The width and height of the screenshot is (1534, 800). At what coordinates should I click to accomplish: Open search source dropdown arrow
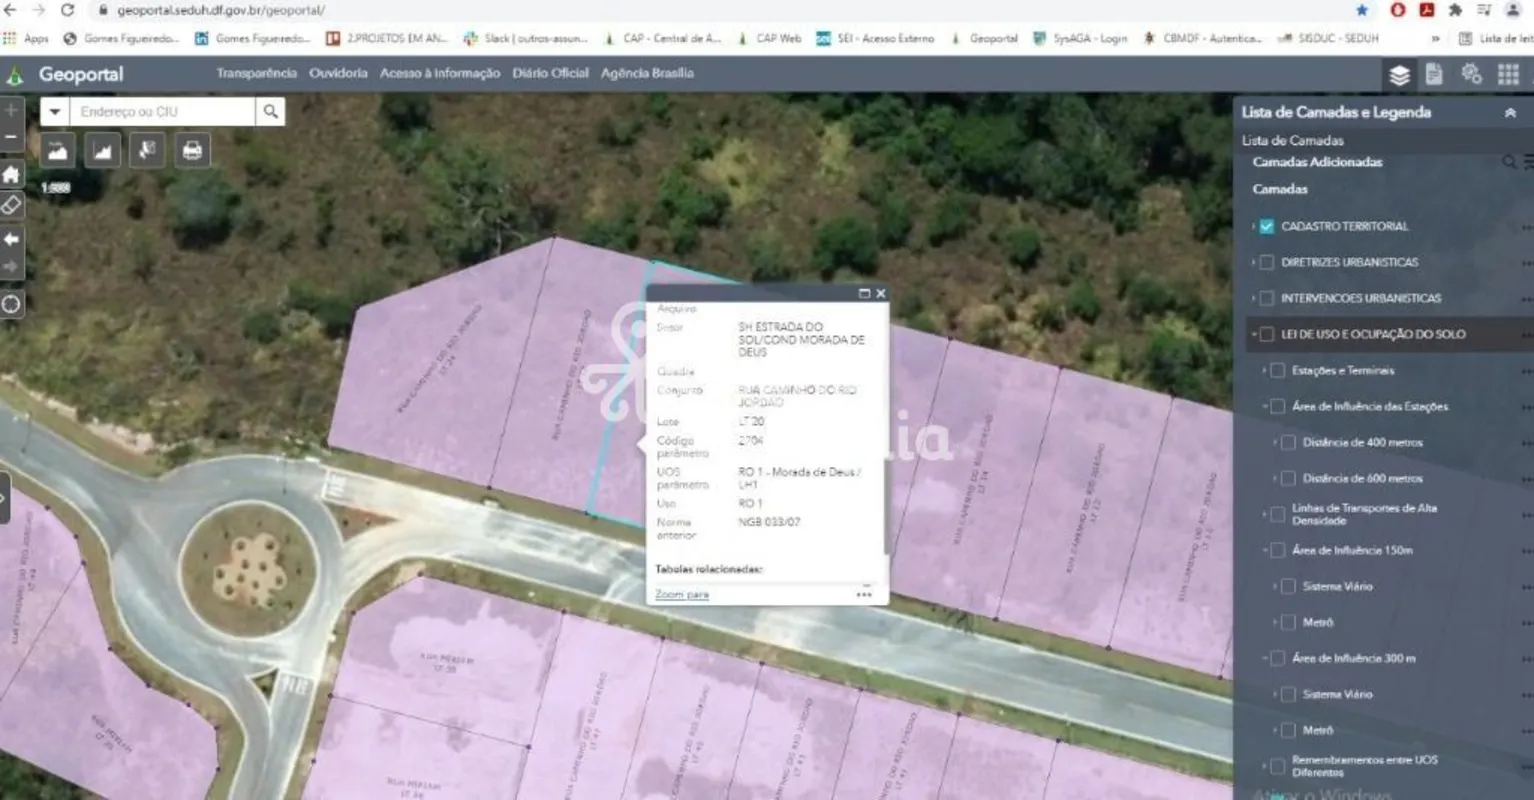click(55, 112)
